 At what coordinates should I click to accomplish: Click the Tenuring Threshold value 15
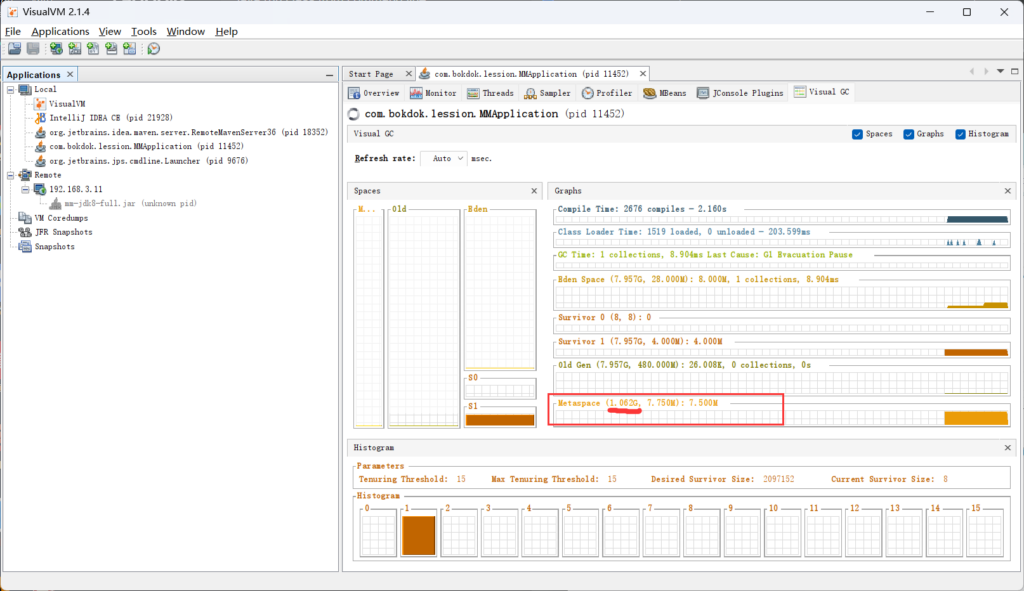[461, 479]
